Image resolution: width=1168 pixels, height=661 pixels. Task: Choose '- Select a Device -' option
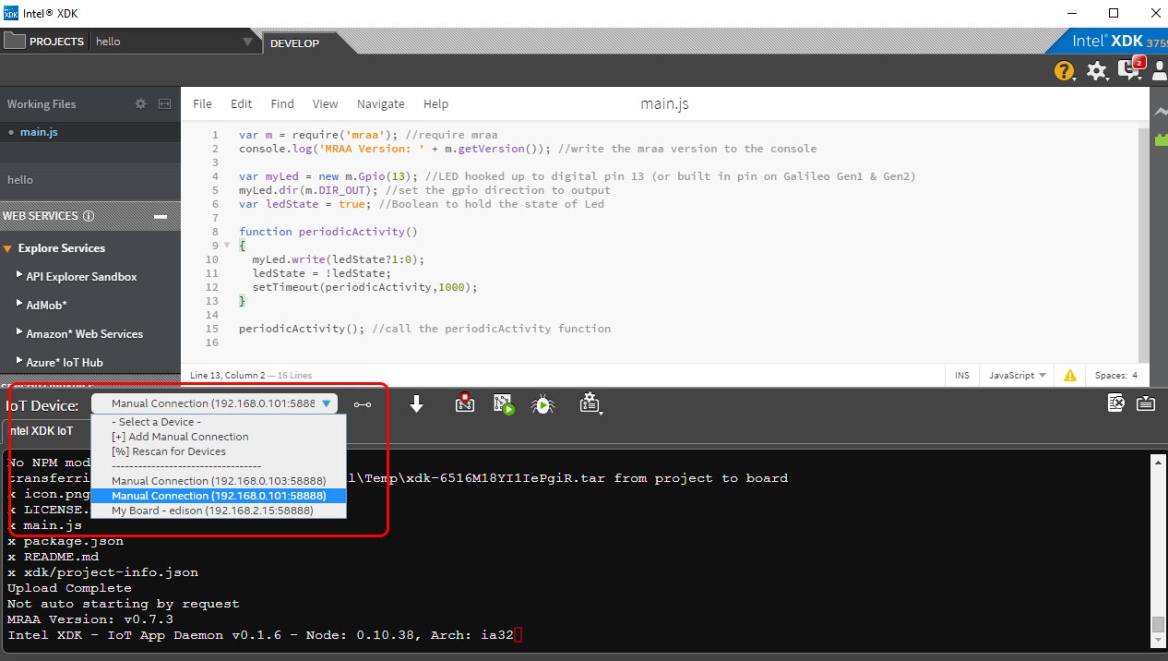[218, 422]
